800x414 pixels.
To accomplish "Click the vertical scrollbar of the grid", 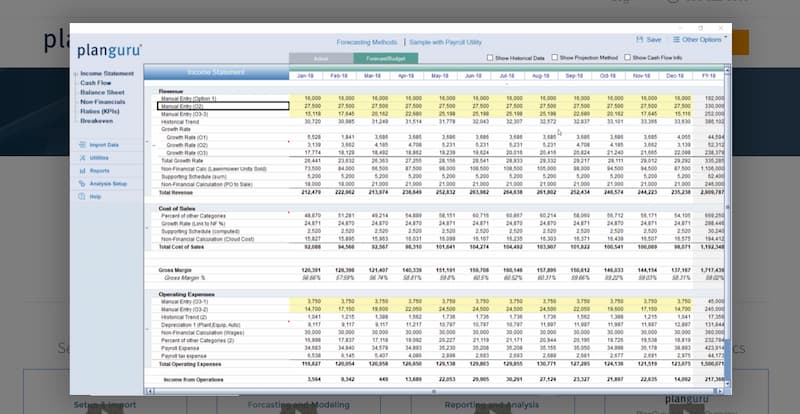I will 728,225.
